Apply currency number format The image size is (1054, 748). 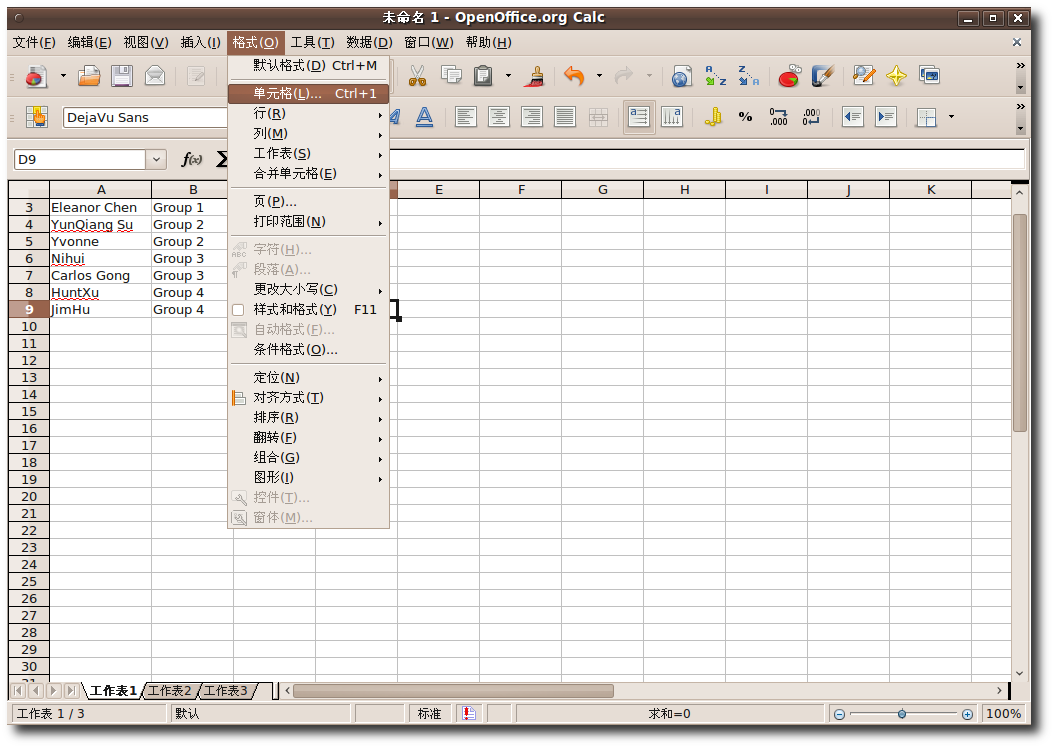(x=713, y=117)
